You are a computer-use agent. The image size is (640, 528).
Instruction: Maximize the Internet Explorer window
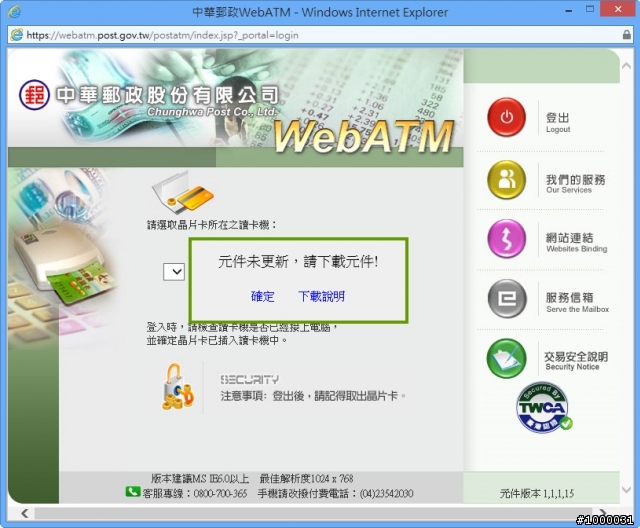[x=590, y=9]
